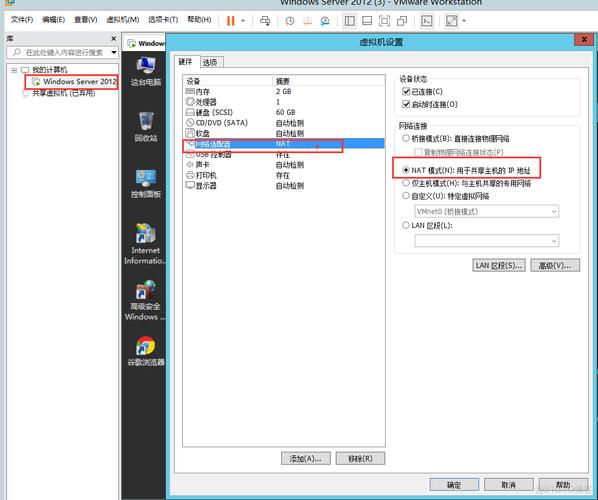Expand the stretch display dropdown arrow
Image resolution: width=598 pixels, height=500 pixels.
pyautogui.click(x=464, y=21)
